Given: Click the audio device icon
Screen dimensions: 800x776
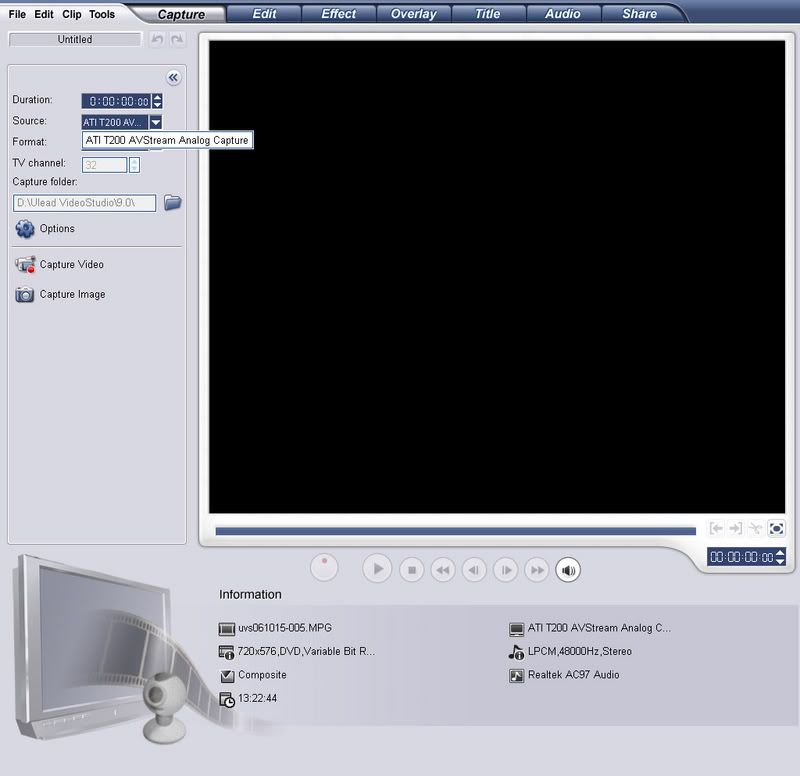Looking at the screenshot, I should (516, 675).
